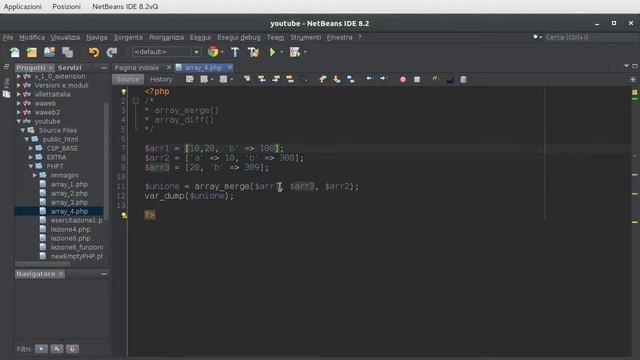This screenshot has height=360, width=640.
Task: Click the Save All toolbar icon
Action: click(67, 52)
